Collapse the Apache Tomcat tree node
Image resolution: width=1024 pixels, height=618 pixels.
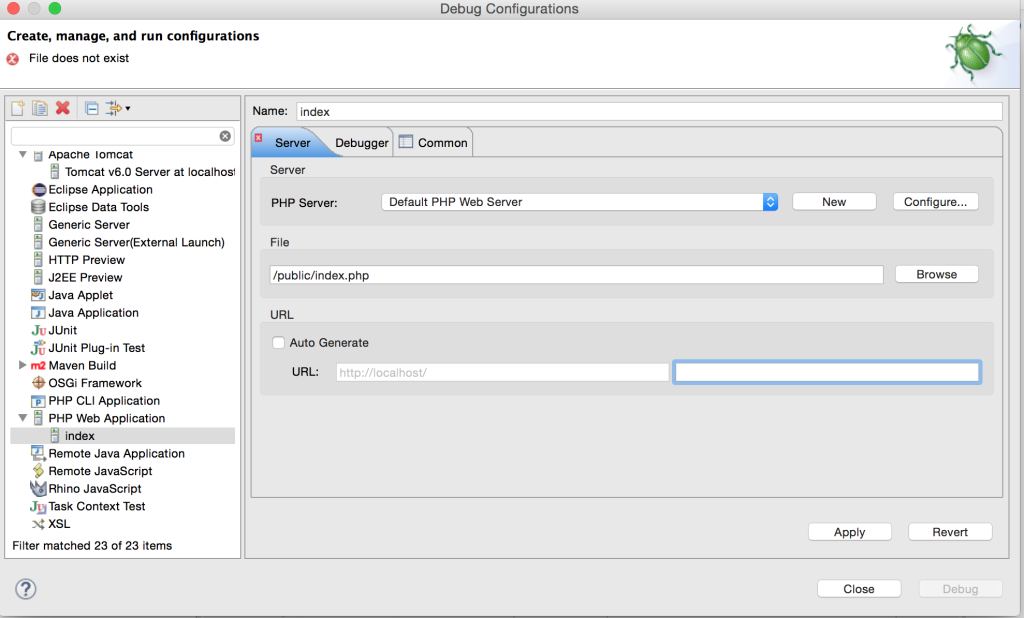(x=23, y=155)
